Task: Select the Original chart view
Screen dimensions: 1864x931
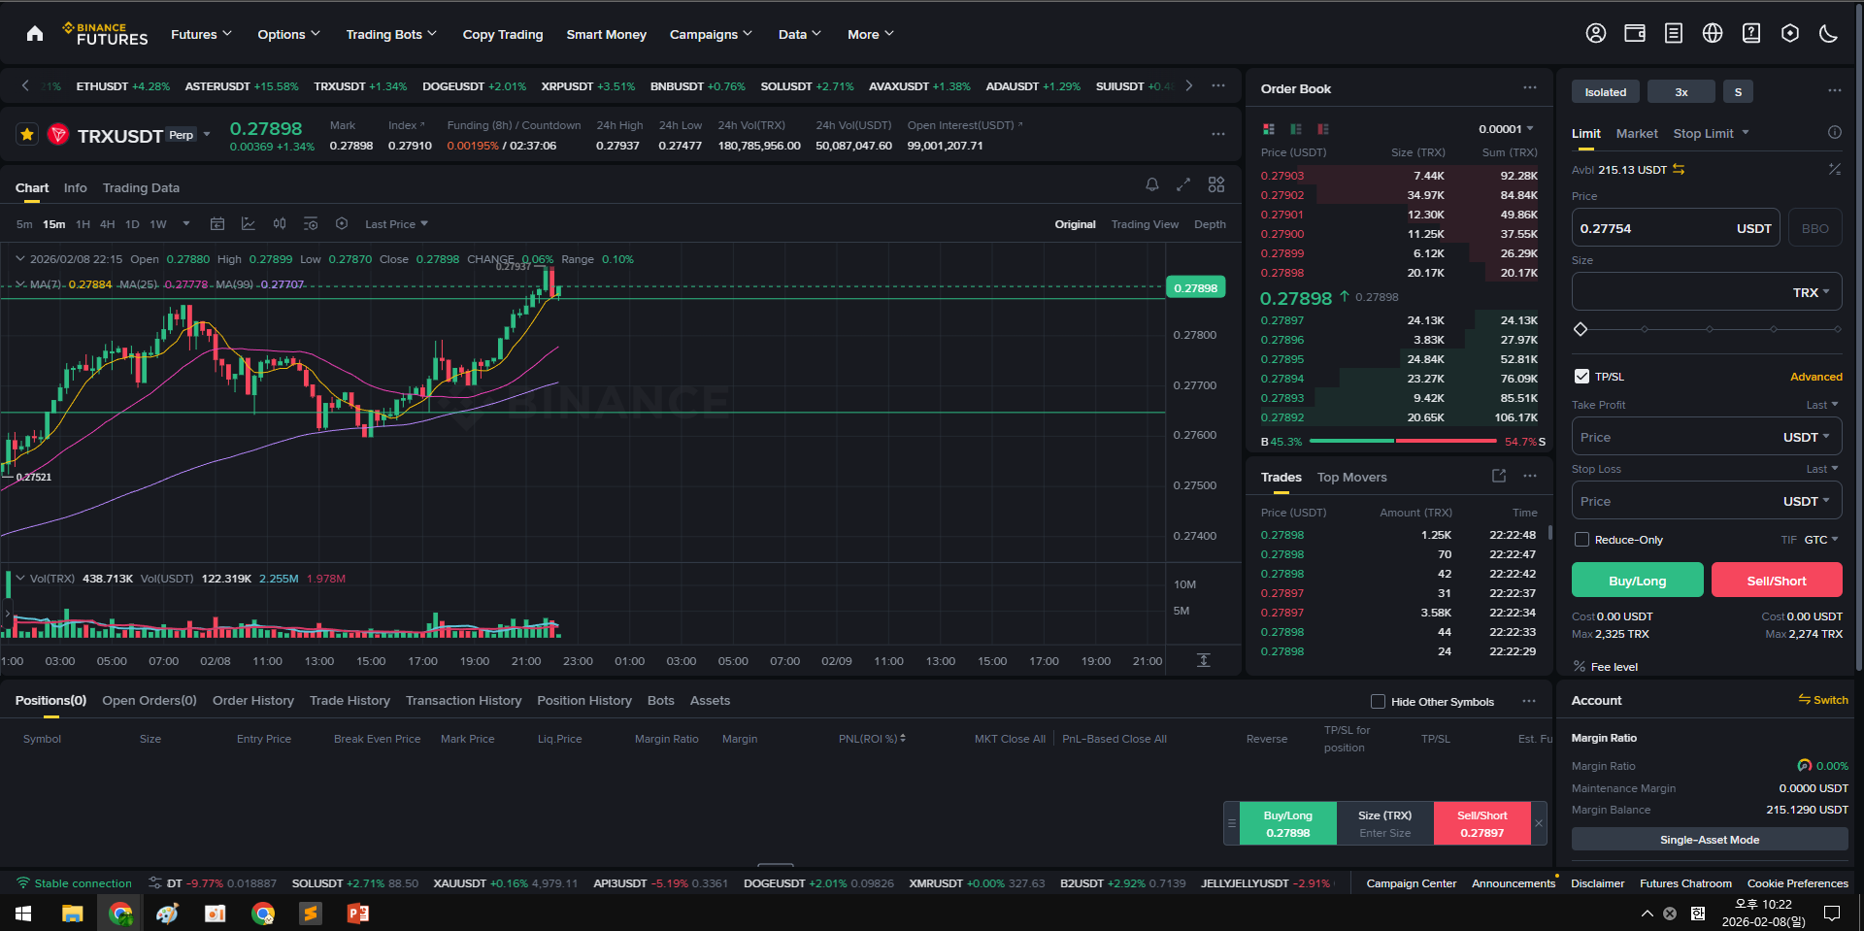Action: pos(1075,224)
